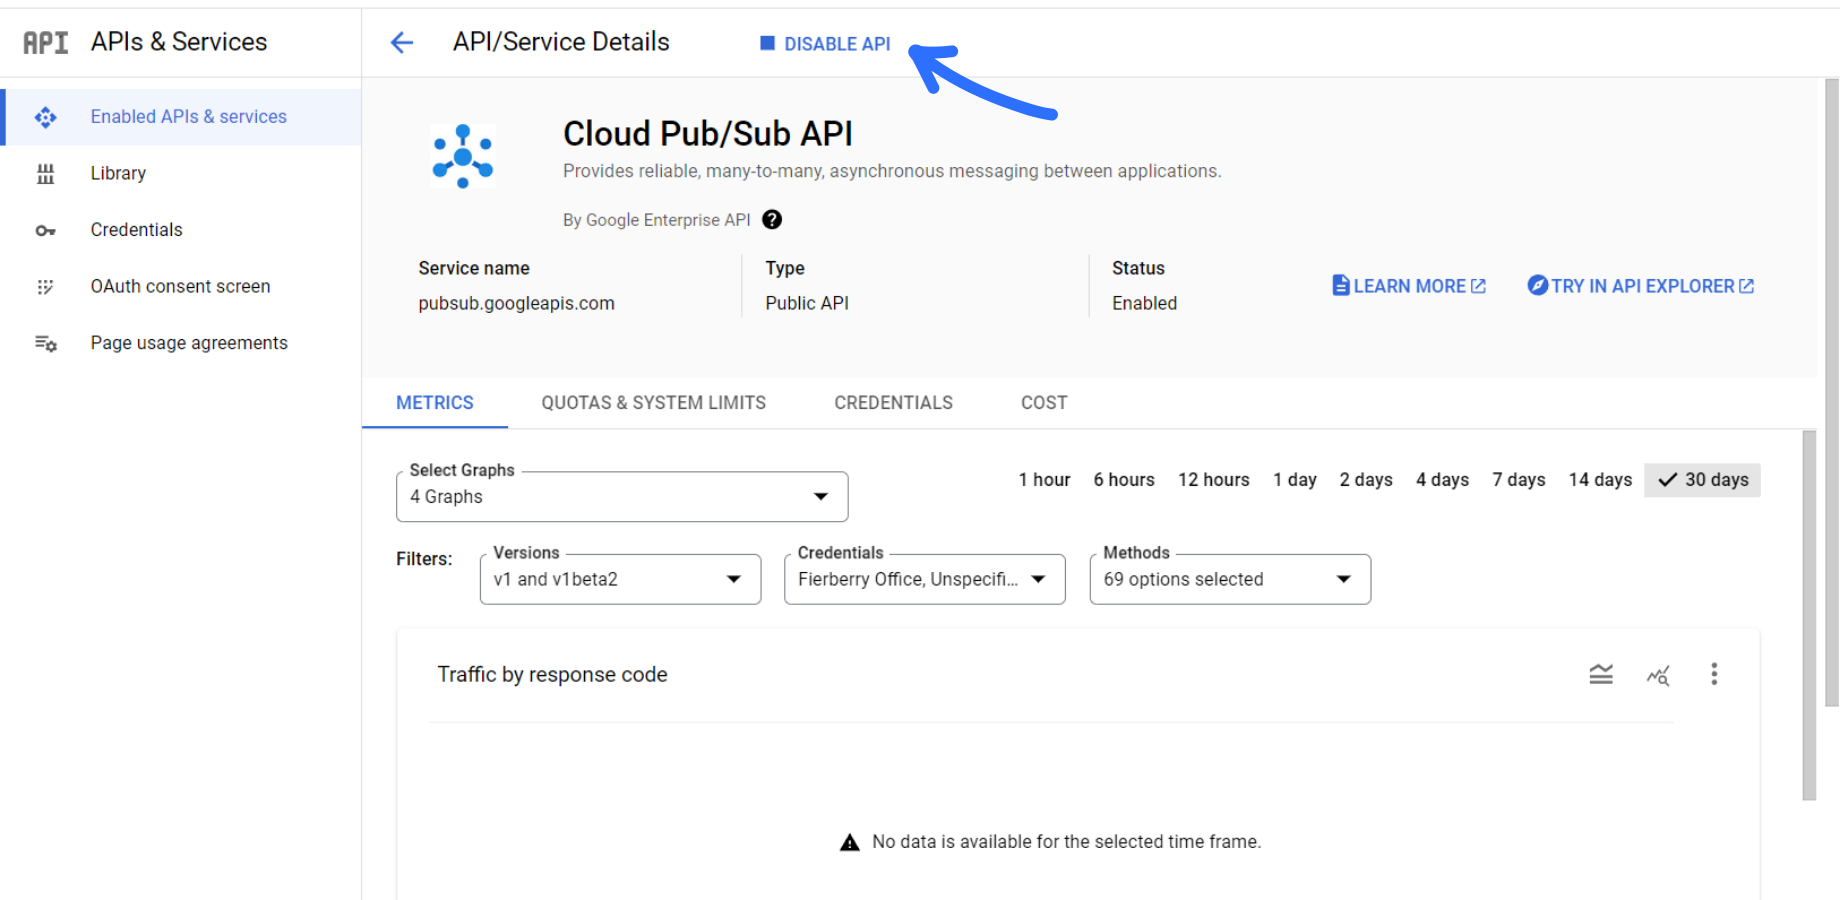1840x900 pixels.
Task: Click the page vertical scrollbar
Action: [1832, 393]
